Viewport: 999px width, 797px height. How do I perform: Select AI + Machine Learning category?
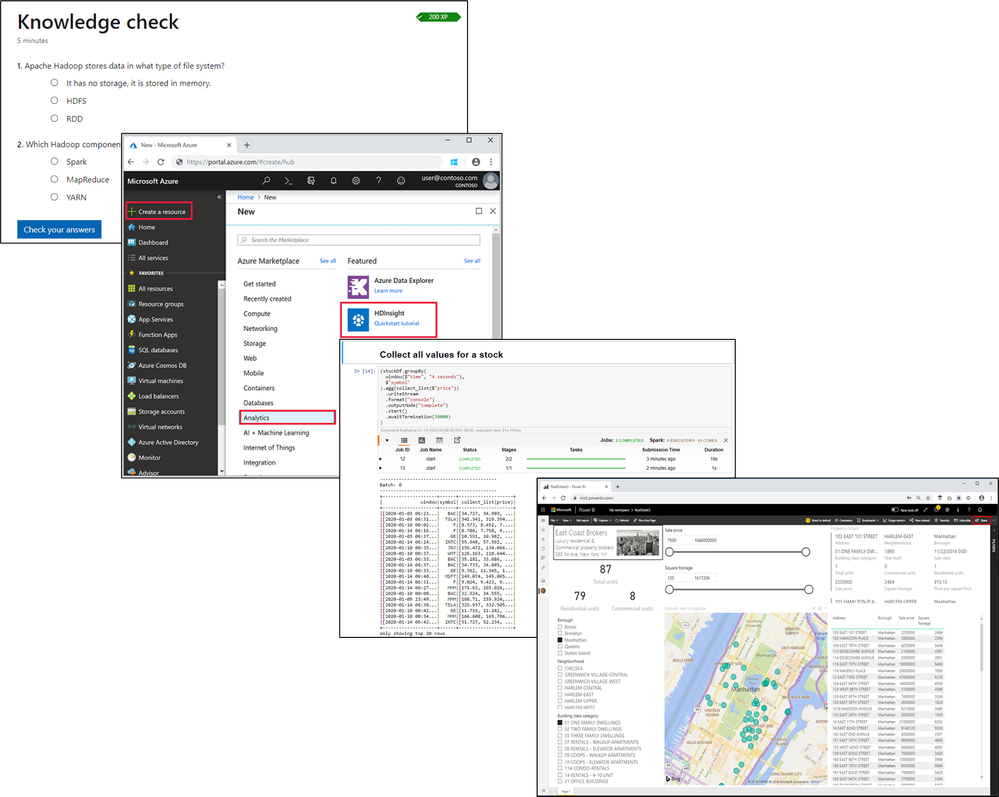tap(276, 433)
